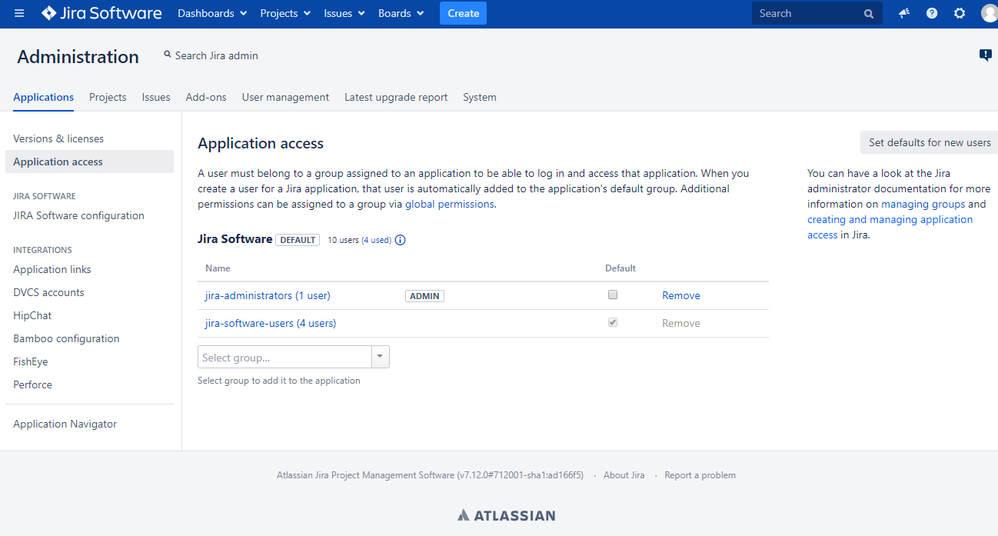This screenshot has height=536, width=998.
Task: Click the Atlassian logo in footer
Action: tap(507, 516)
